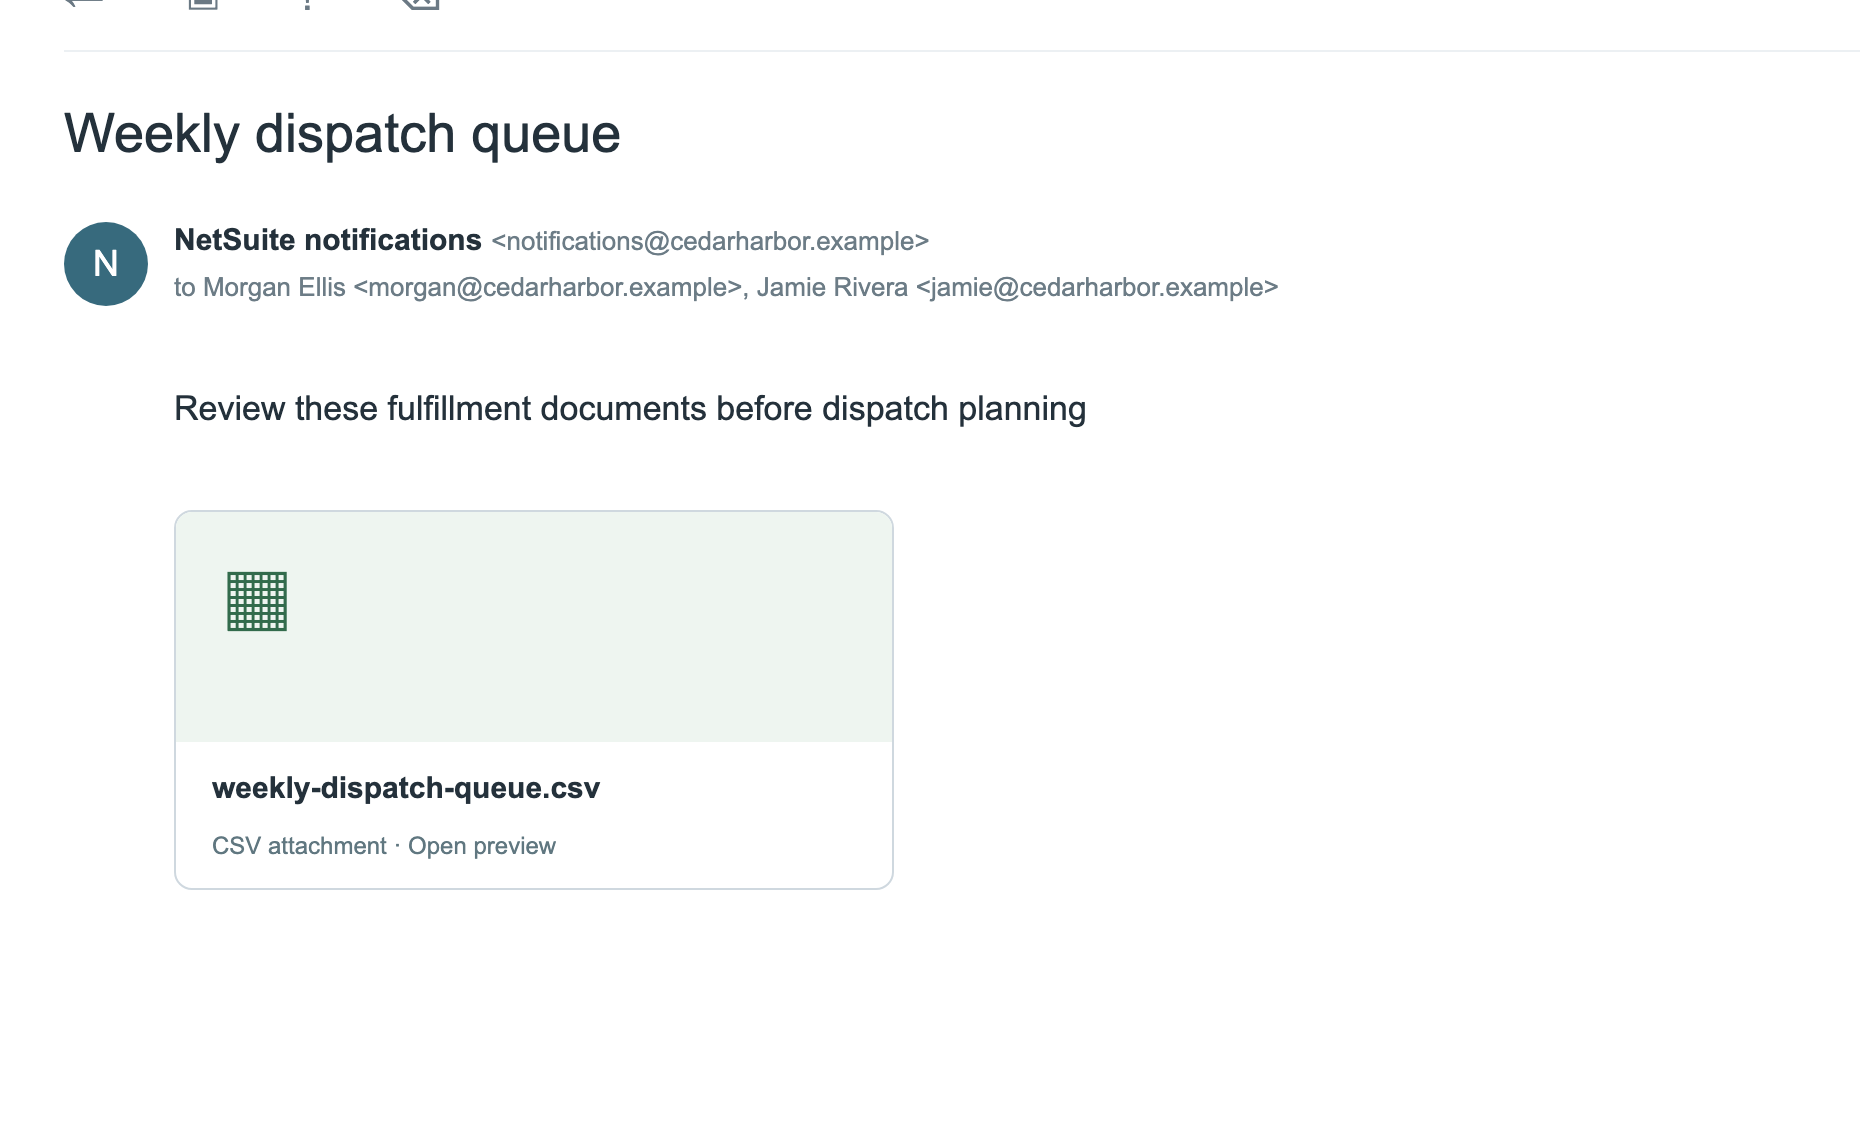The height and width of the screenshot is (1140, 1860).
Task: Open the weekly-dispatch-queue.csv file name
Action: 406,788
